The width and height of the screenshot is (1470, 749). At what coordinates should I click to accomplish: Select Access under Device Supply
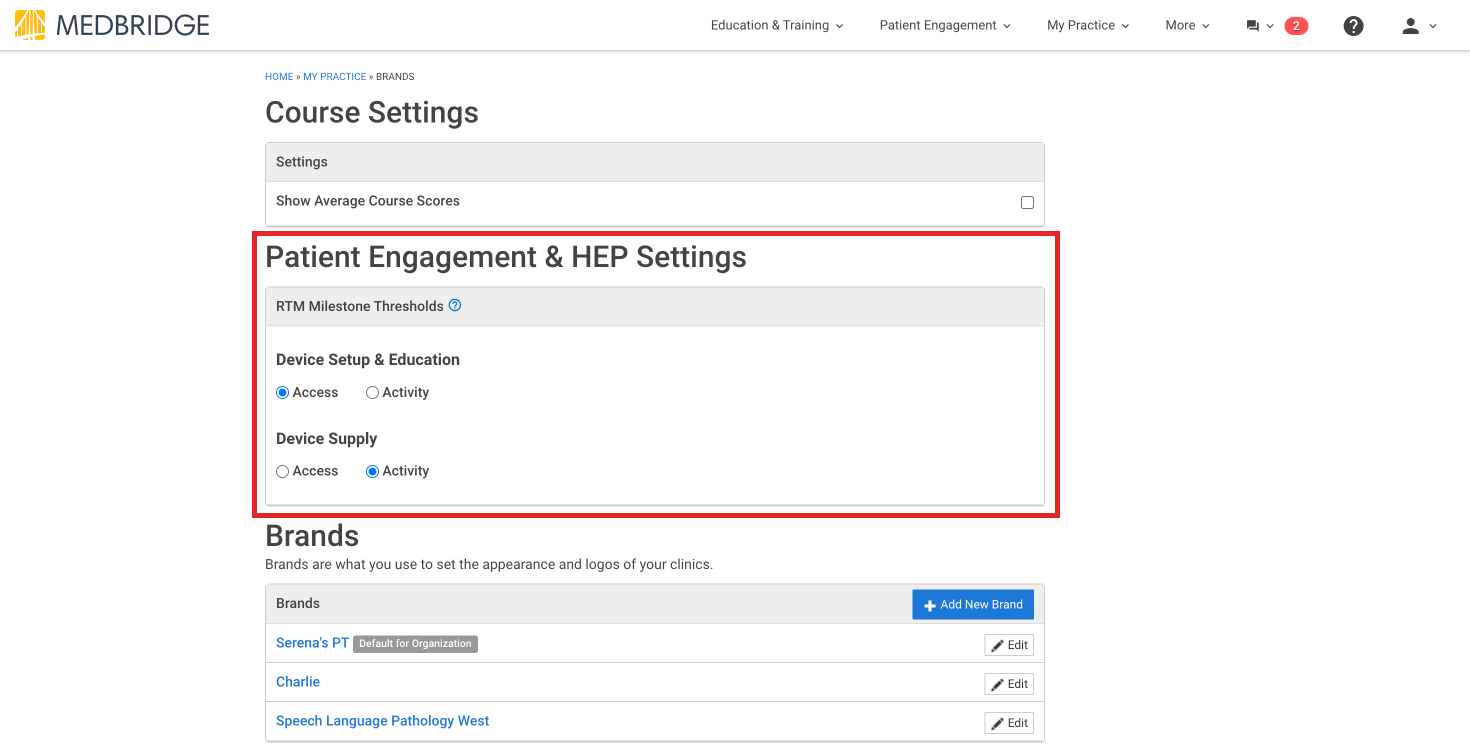pyautogui.click(x=283, y=471)
